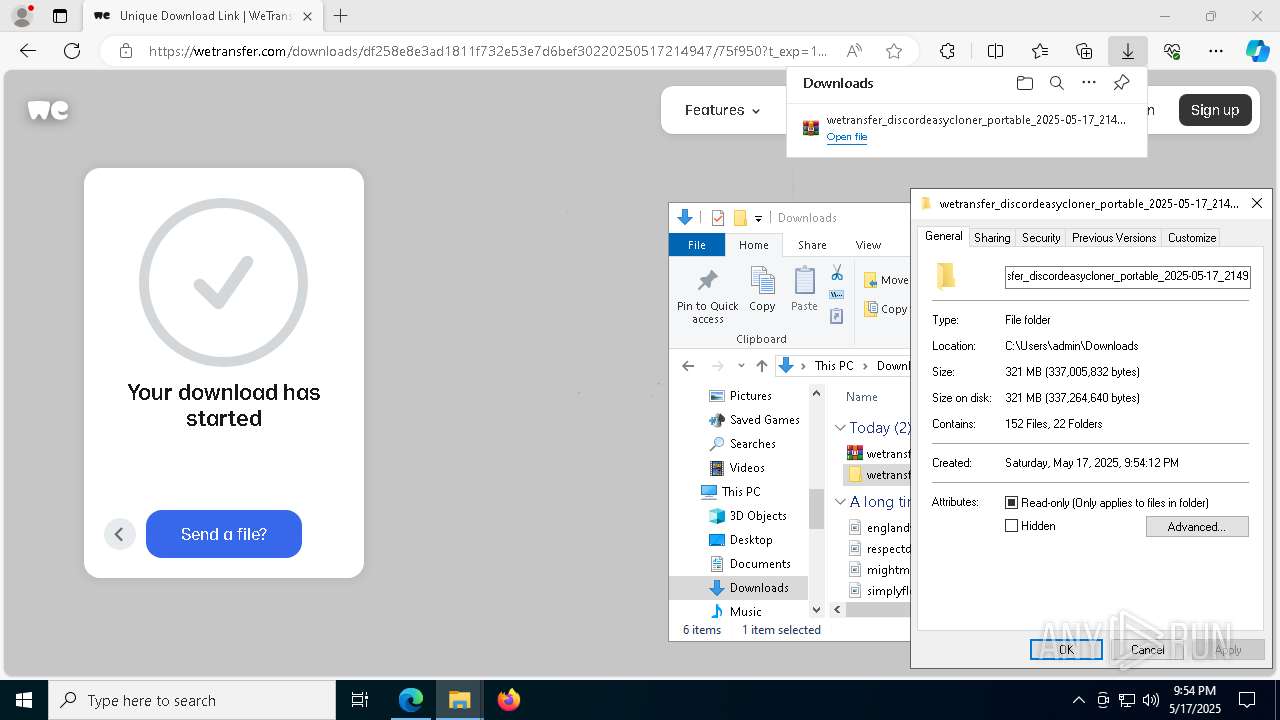Open a new browser tab
The image size is (1280, 720).
(341, 16)
